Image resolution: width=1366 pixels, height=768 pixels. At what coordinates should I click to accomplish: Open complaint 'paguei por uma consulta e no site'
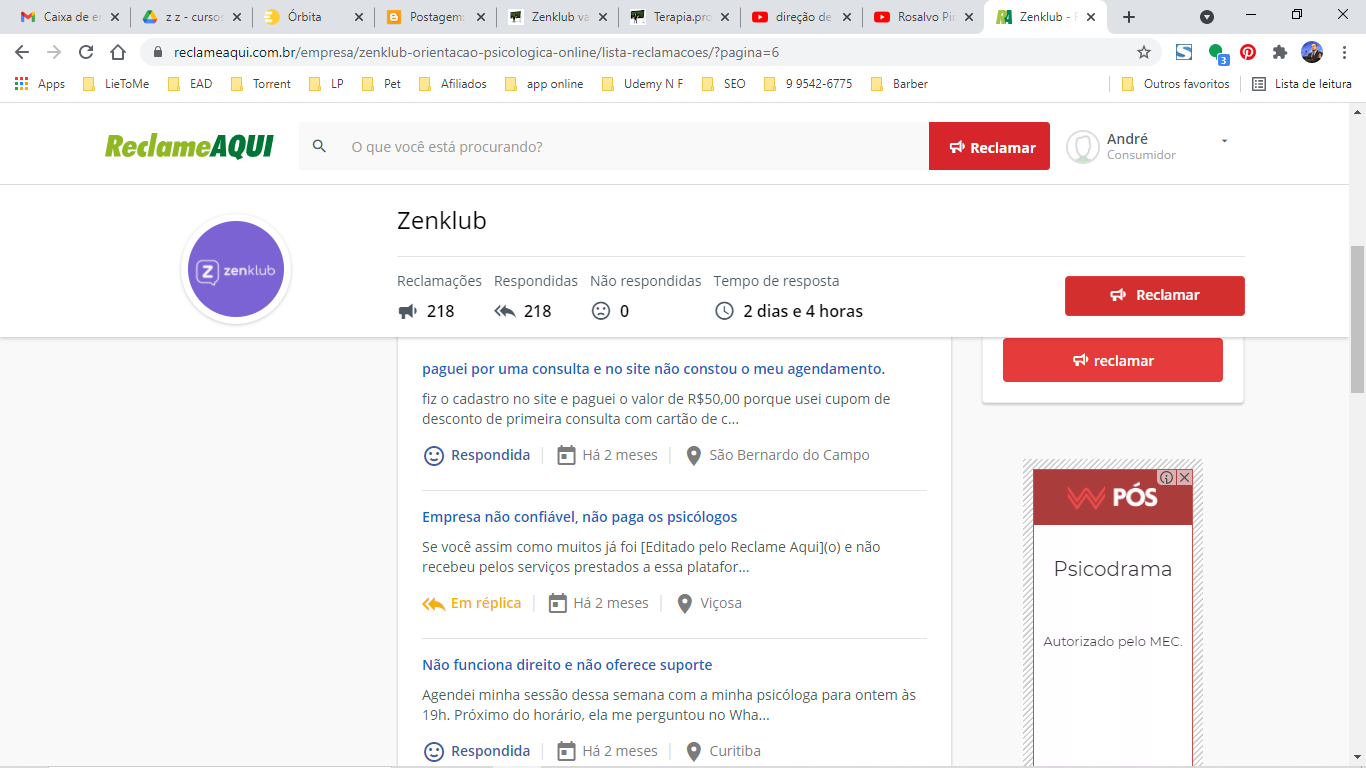653,369
